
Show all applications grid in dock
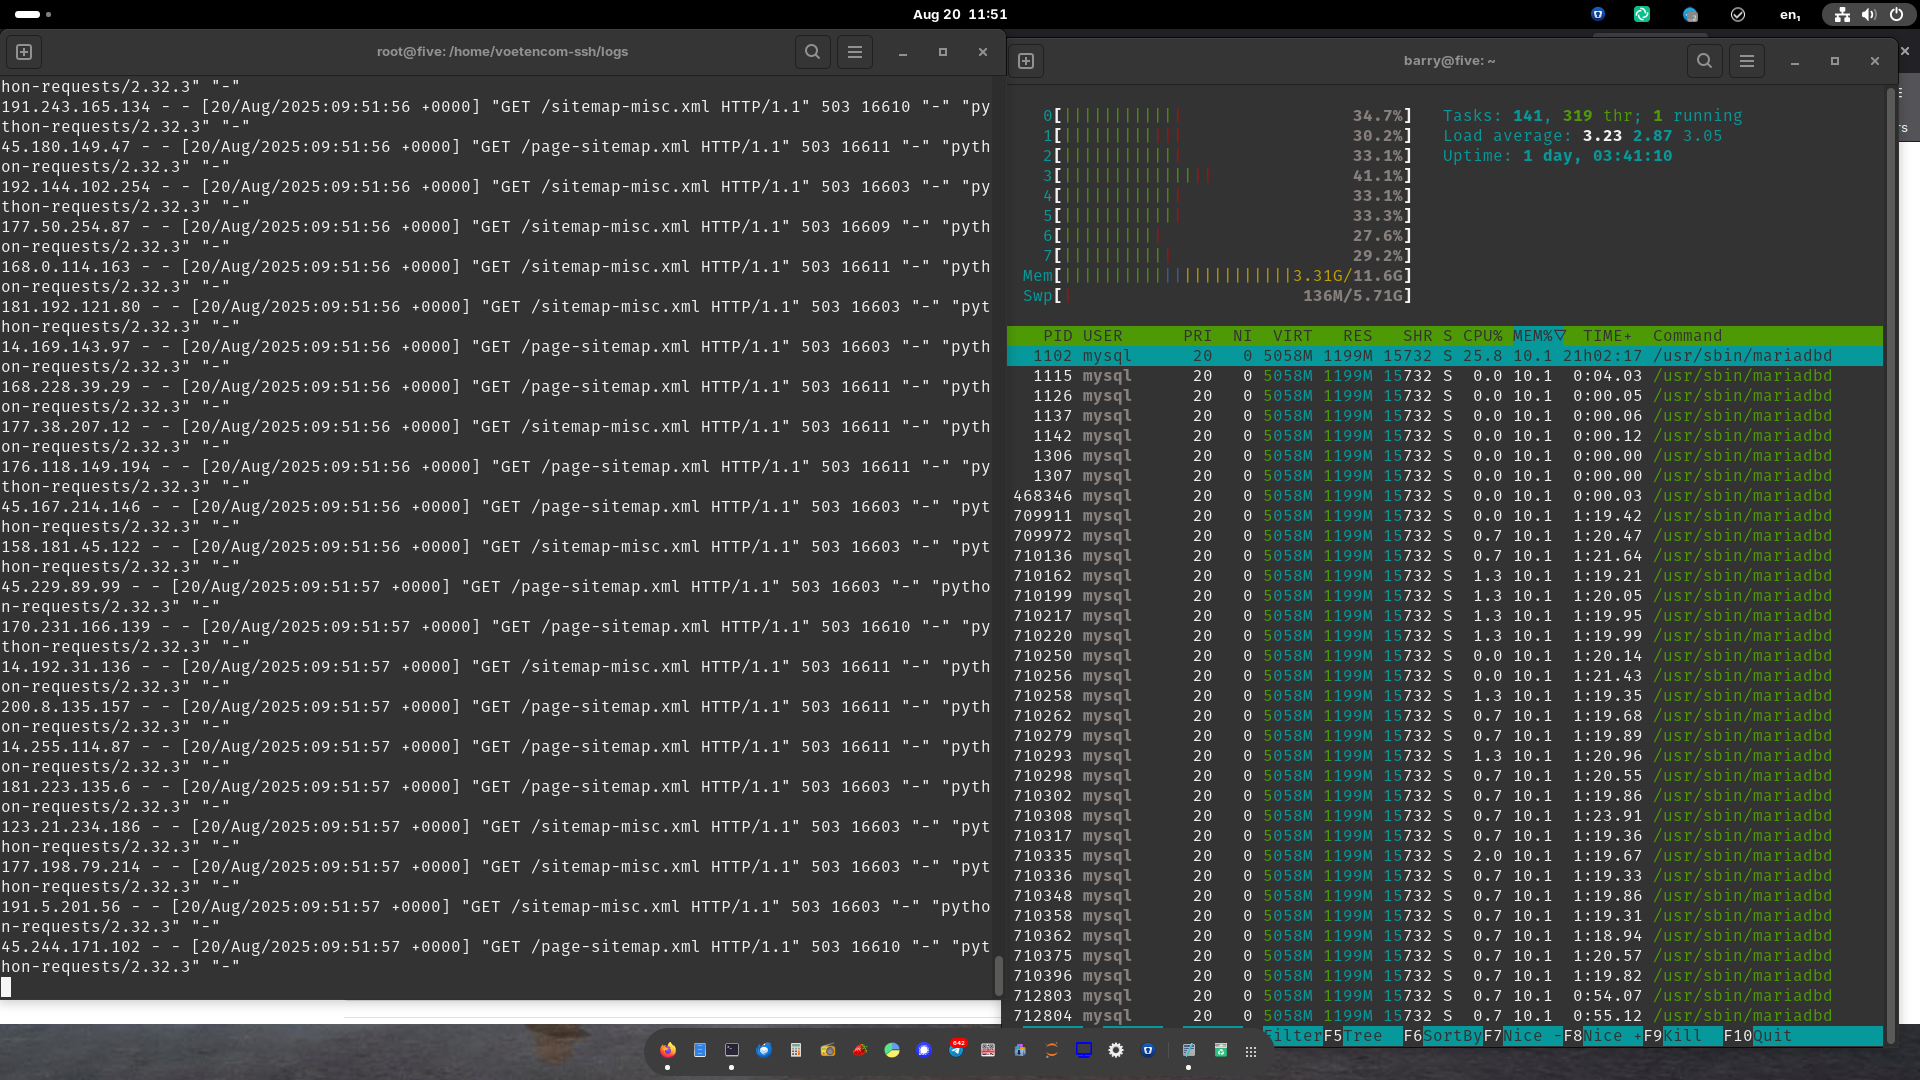[x=1251, y=1051]
